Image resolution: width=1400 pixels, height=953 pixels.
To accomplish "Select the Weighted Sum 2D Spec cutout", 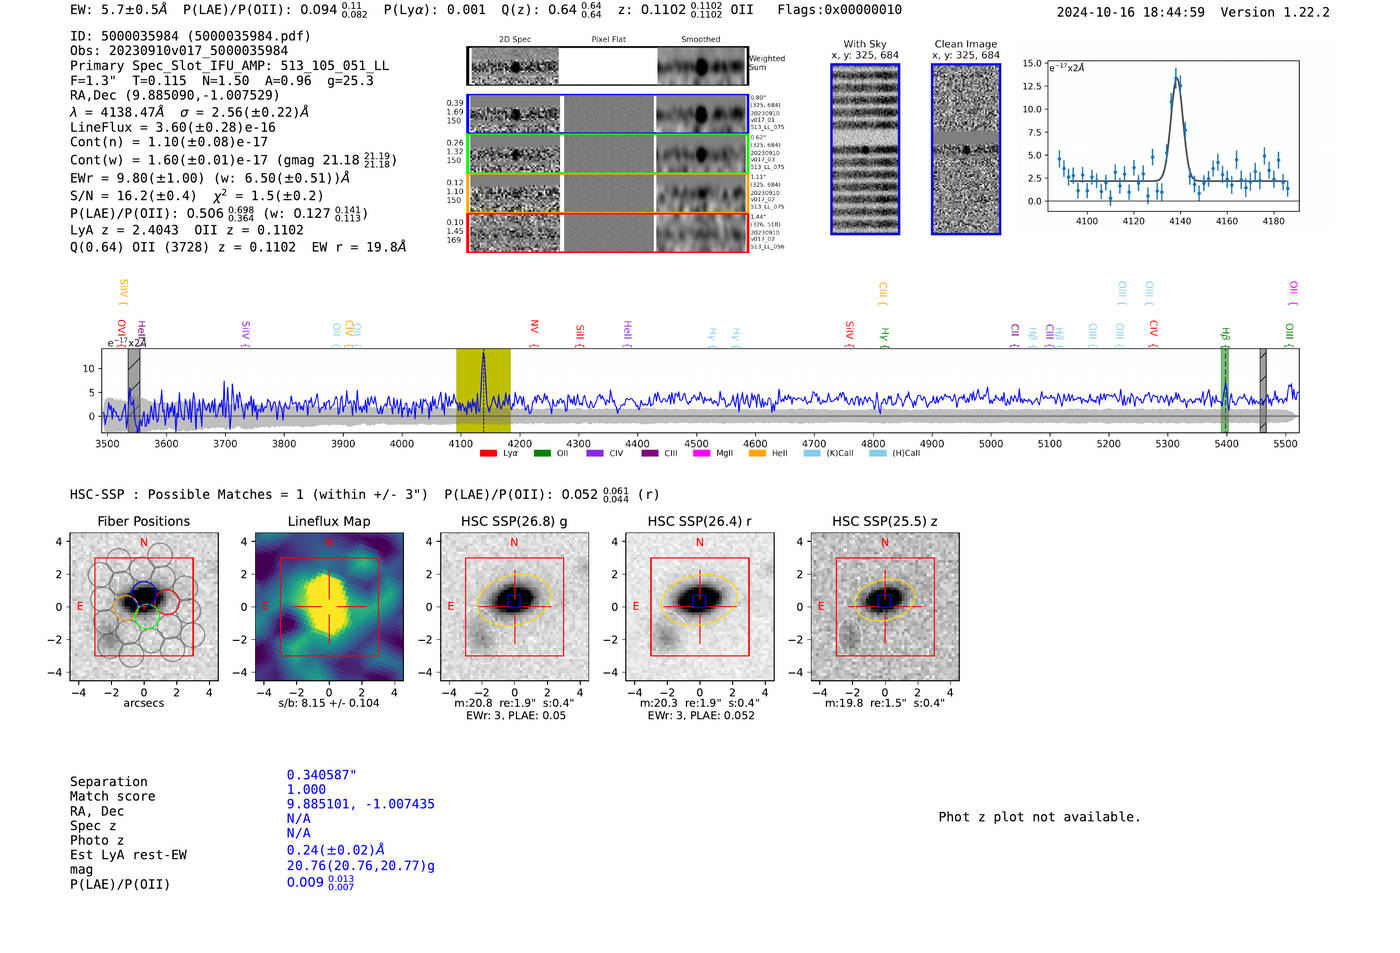I will tap(515, 67).
